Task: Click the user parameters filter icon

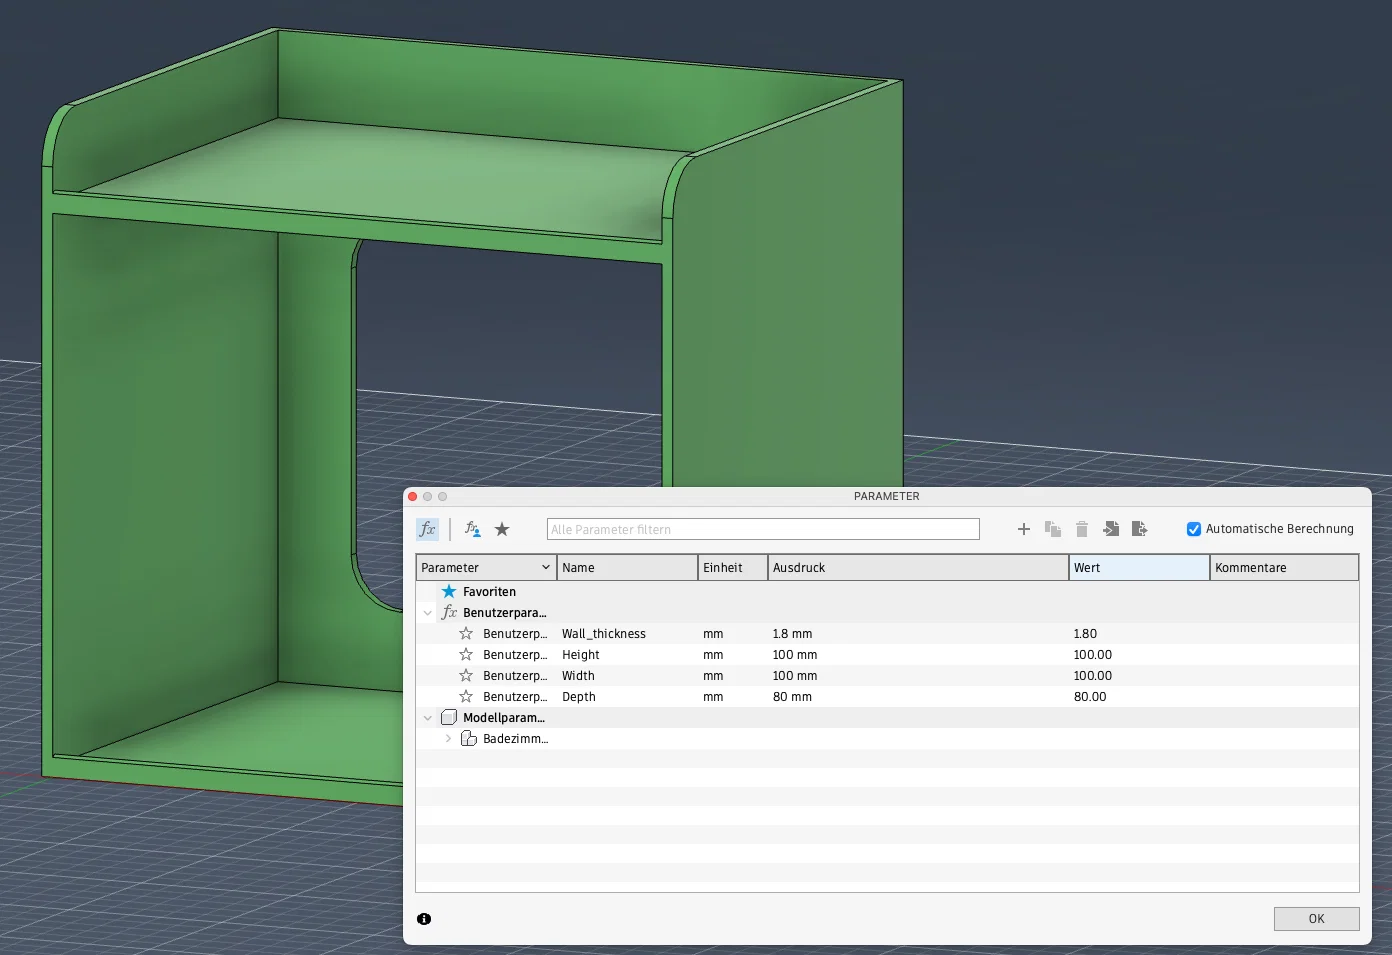Action: click(x=473, y=529)
